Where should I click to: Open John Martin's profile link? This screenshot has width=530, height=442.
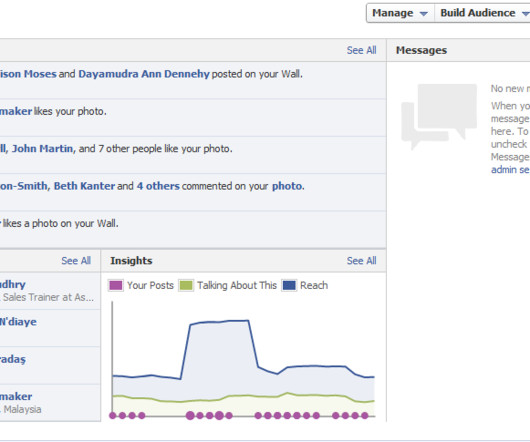tap(42, 149)
